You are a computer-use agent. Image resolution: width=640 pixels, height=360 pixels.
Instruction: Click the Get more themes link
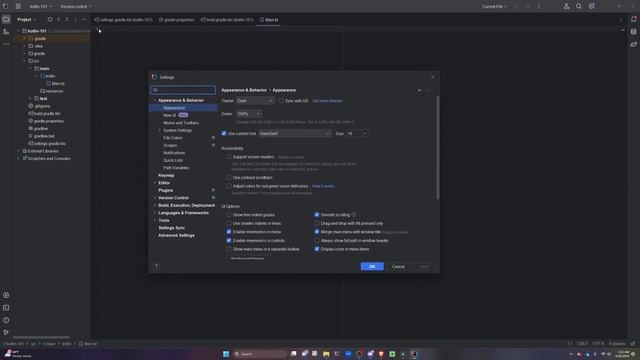(x=327, y=101)
